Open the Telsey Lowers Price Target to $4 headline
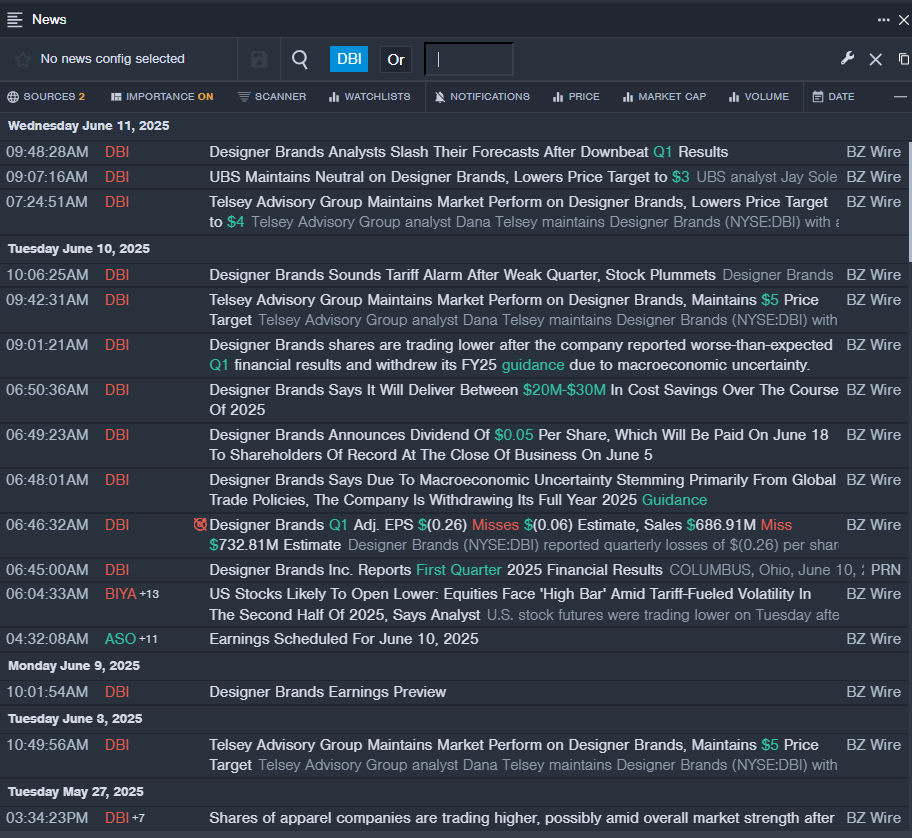 518,212
